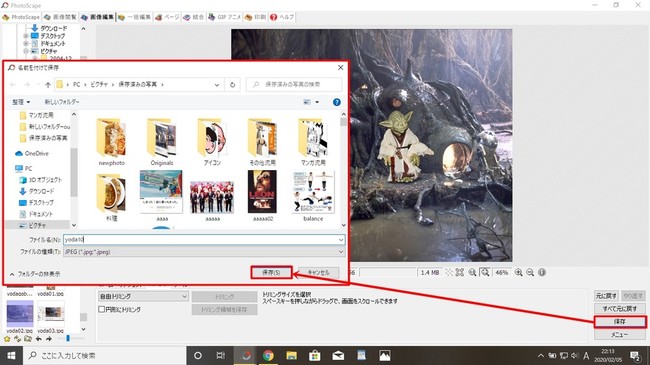Switch to the 画像閲覧 tab

[61, 17]
